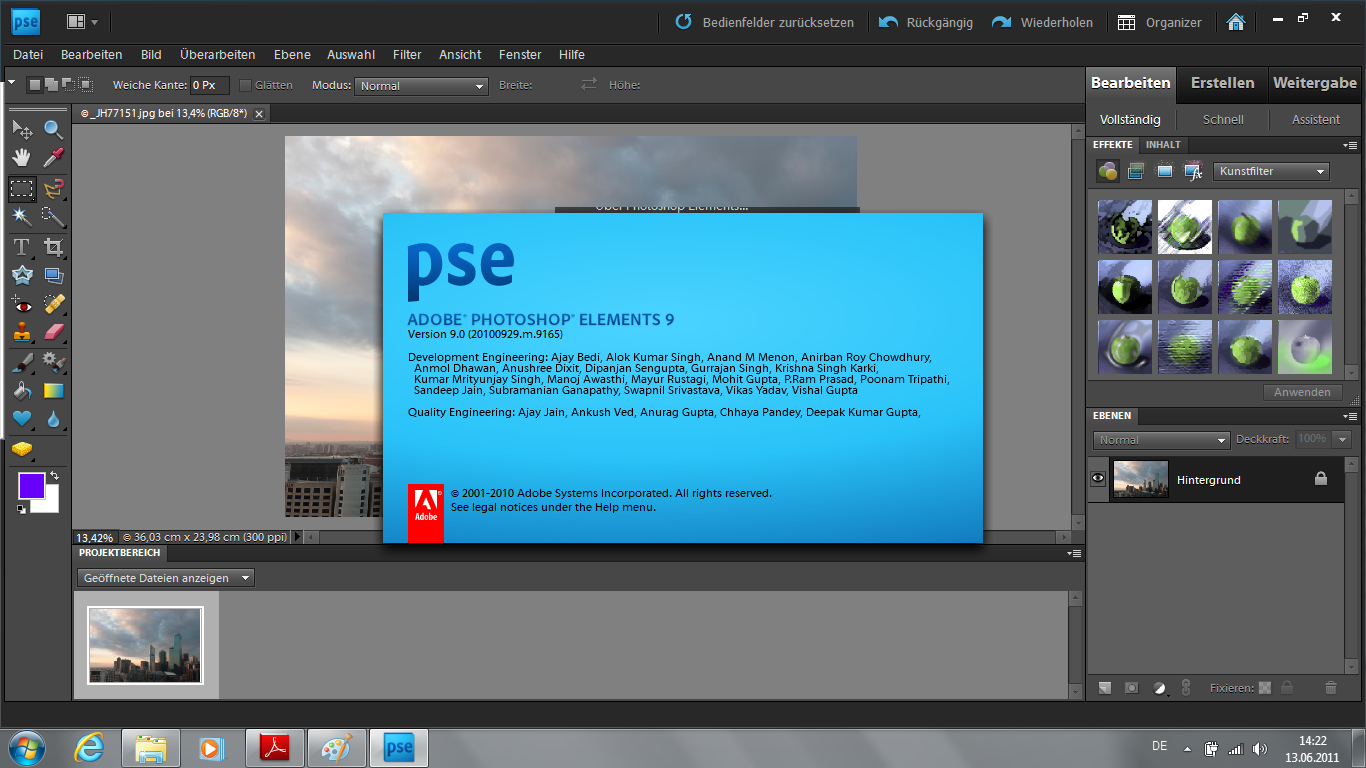Open the Datei menu
The height and width of the screenshot is (768, 1366).
click(x=28, y=55)
